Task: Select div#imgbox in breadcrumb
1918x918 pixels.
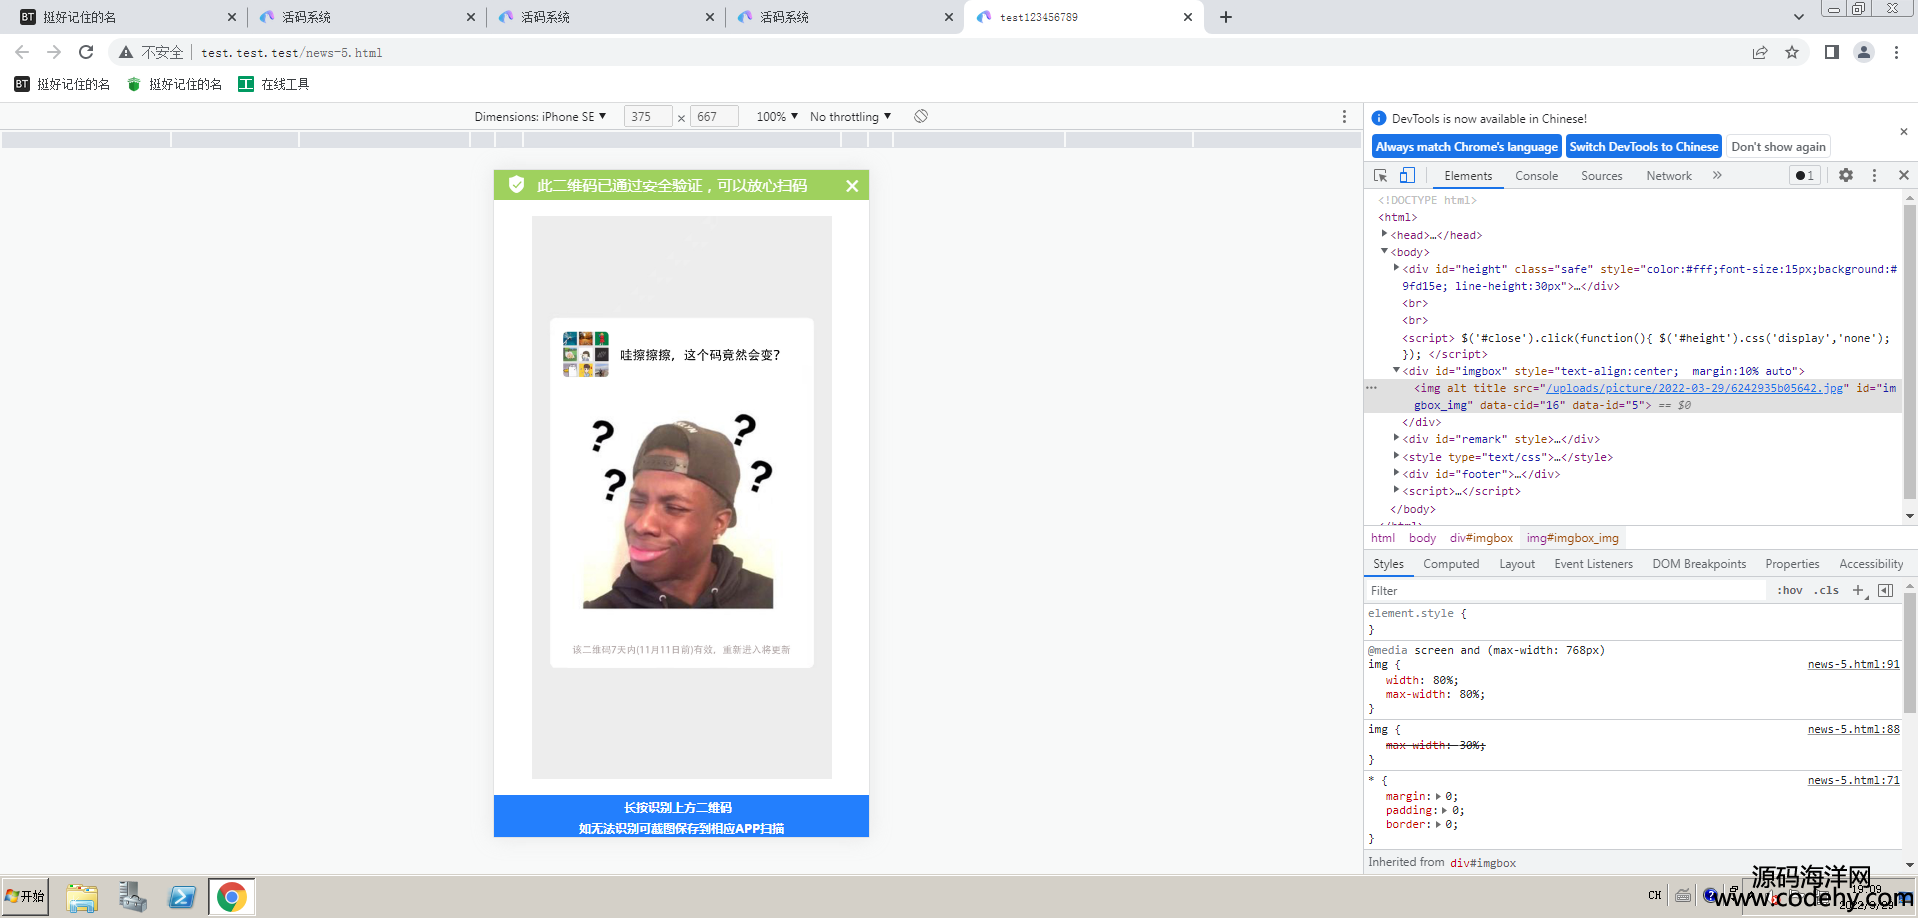Action: pyautogui.click(x=1481, y=538)
